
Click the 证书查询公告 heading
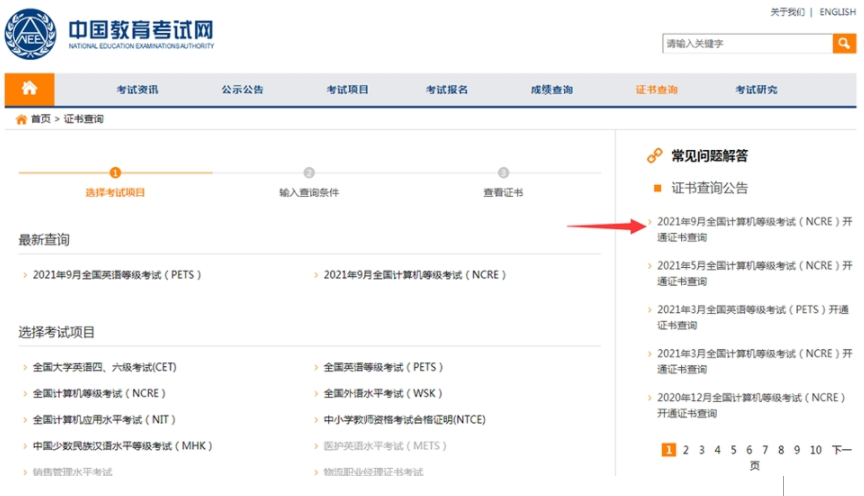tap(709, 188)
